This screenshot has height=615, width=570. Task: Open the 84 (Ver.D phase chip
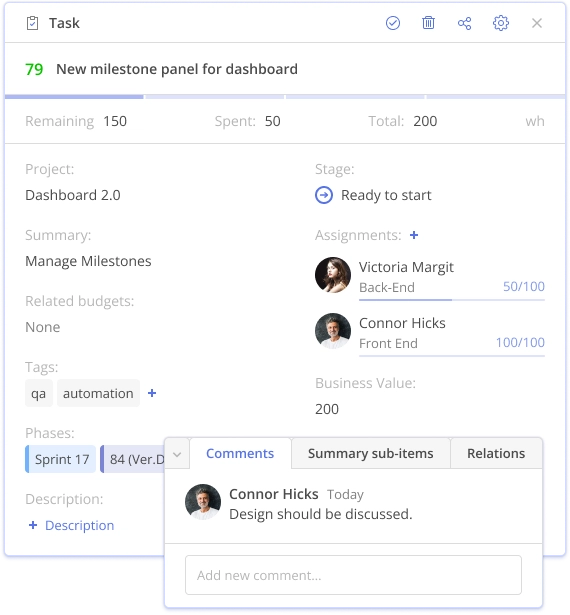133,459
